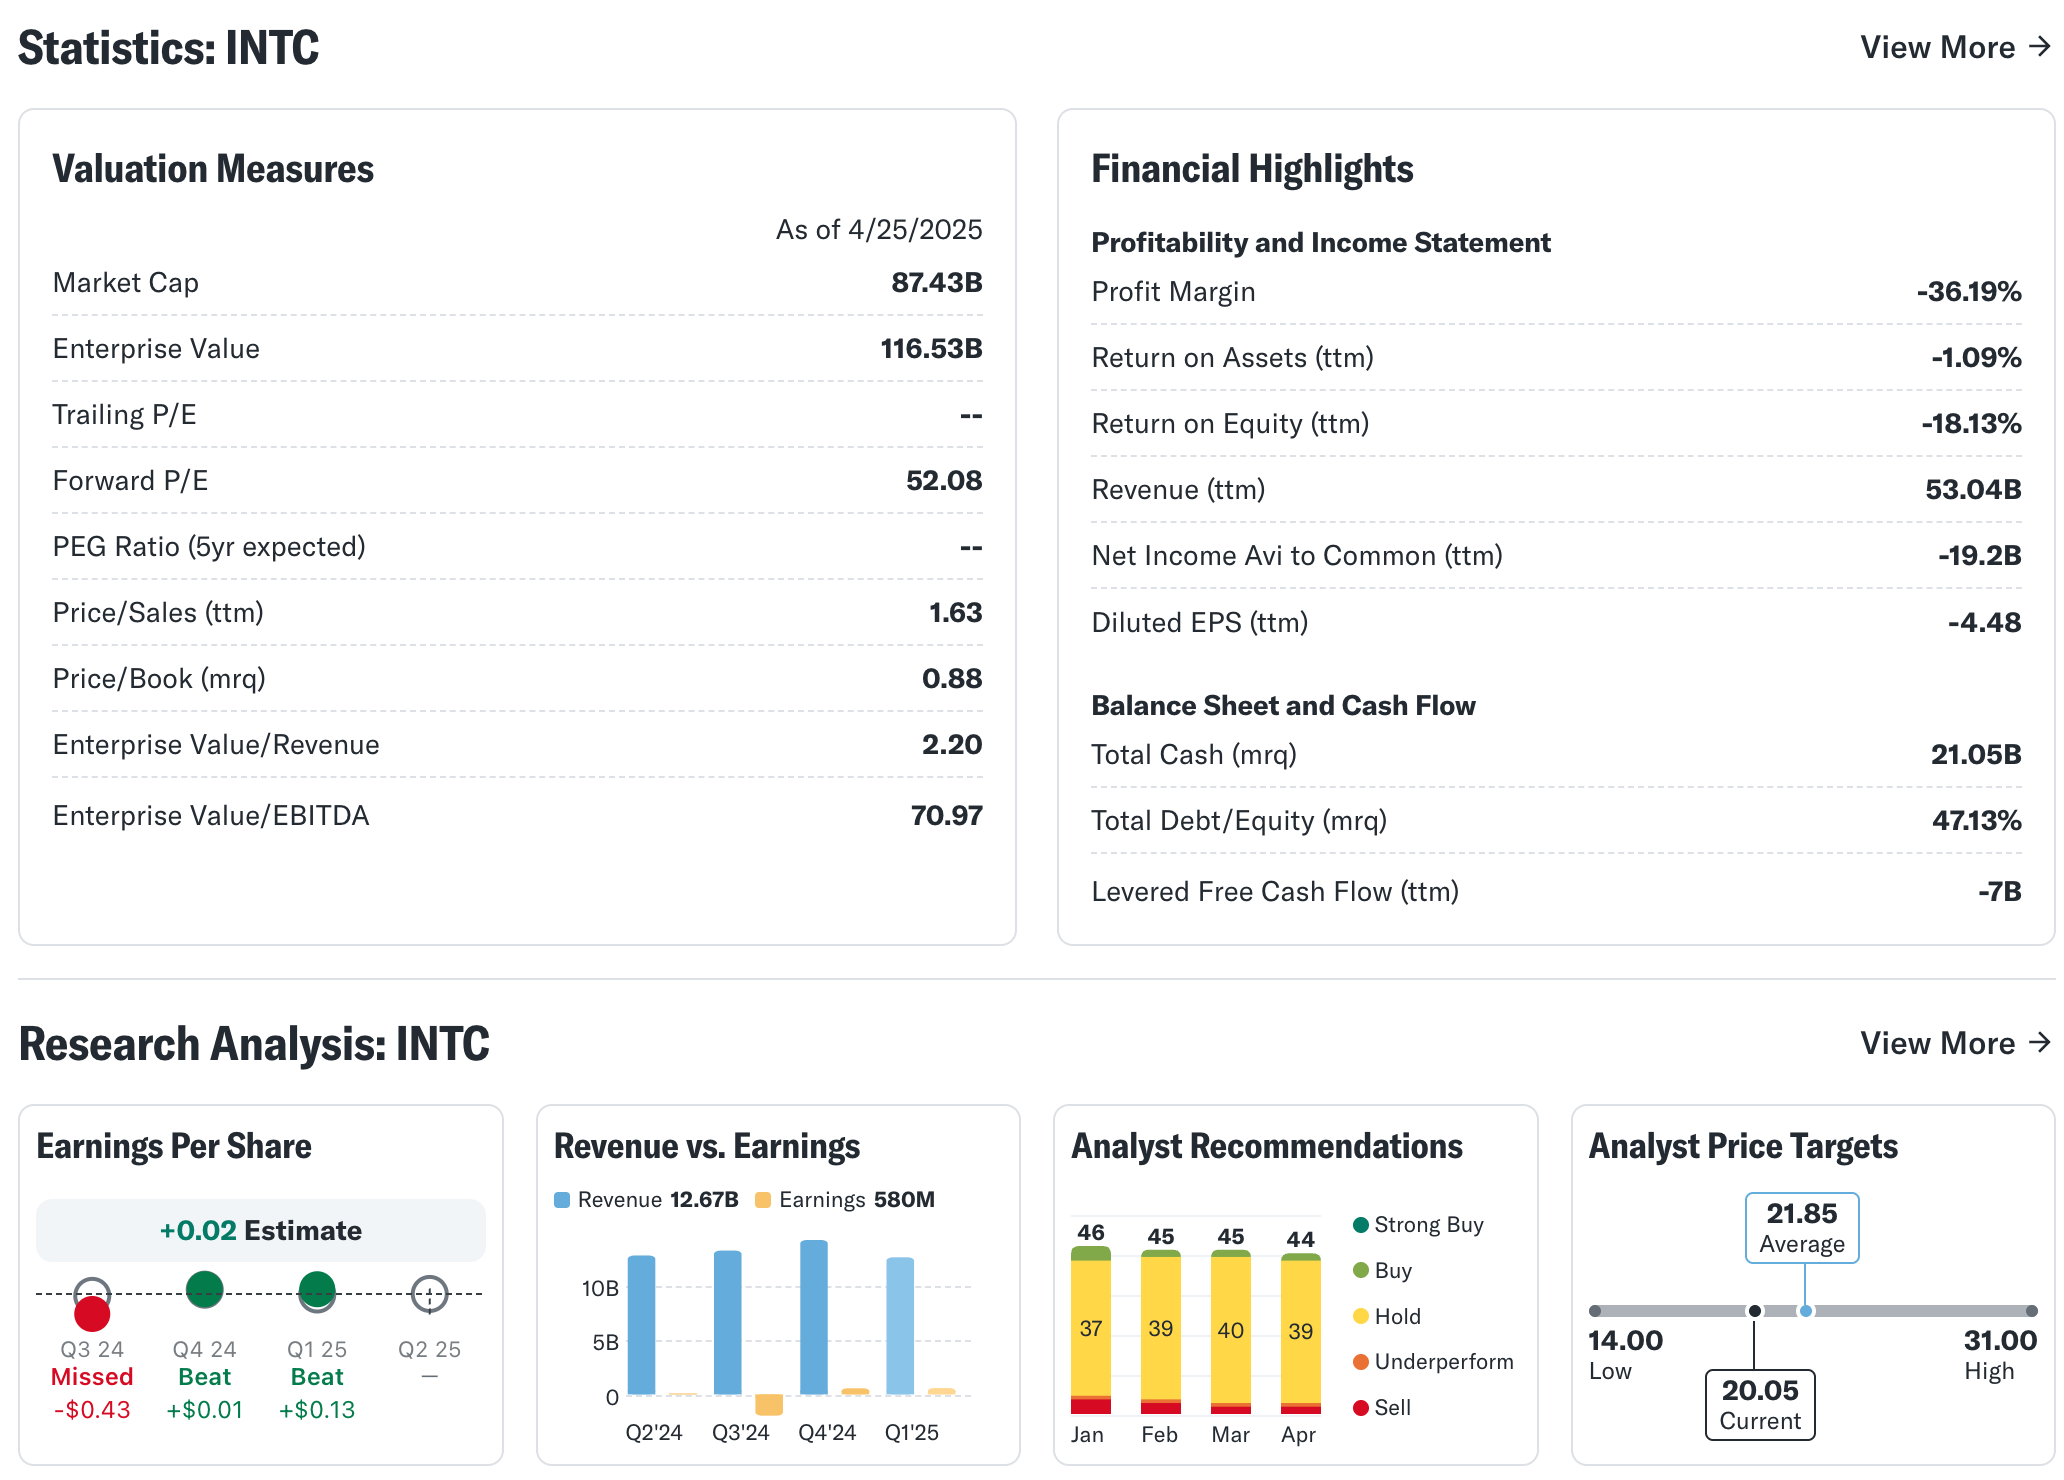Click the 21.85 Average price target box
Image resolution: width=2064 pixels, height=1480 pixels.
tap(1802, 1227)
